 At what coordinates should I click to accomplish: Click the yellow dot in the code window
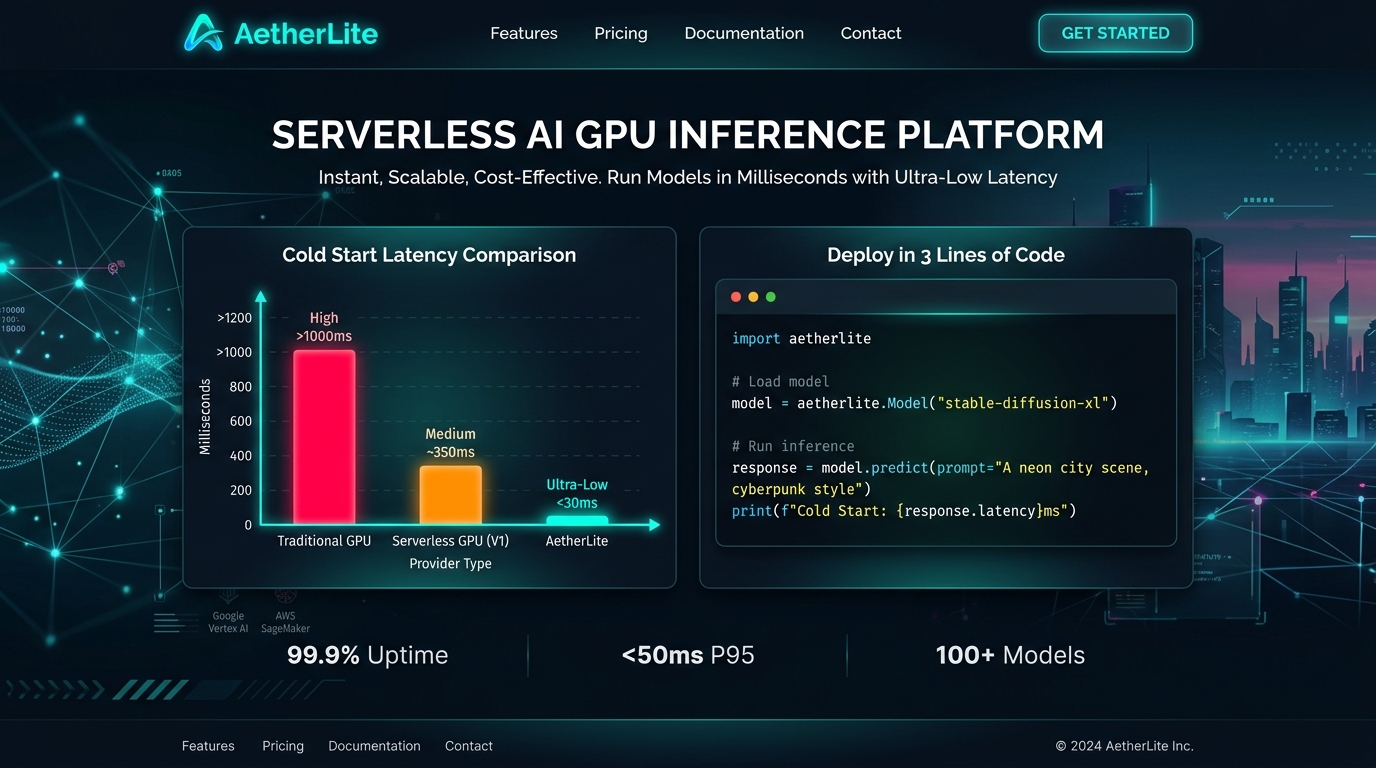753,297
